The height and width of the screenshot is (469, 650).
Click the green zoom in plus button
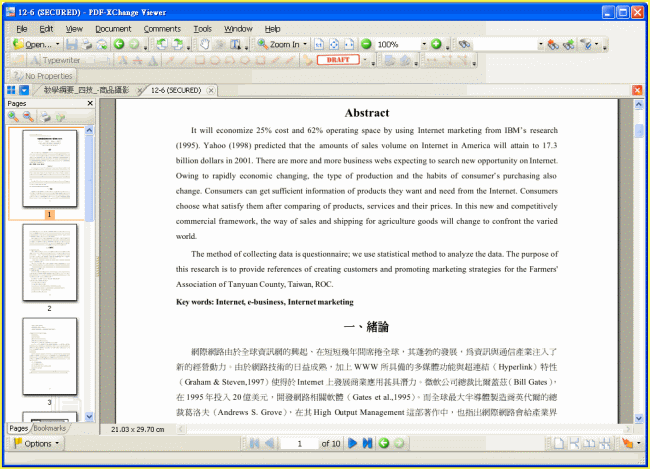coord(436,44)
